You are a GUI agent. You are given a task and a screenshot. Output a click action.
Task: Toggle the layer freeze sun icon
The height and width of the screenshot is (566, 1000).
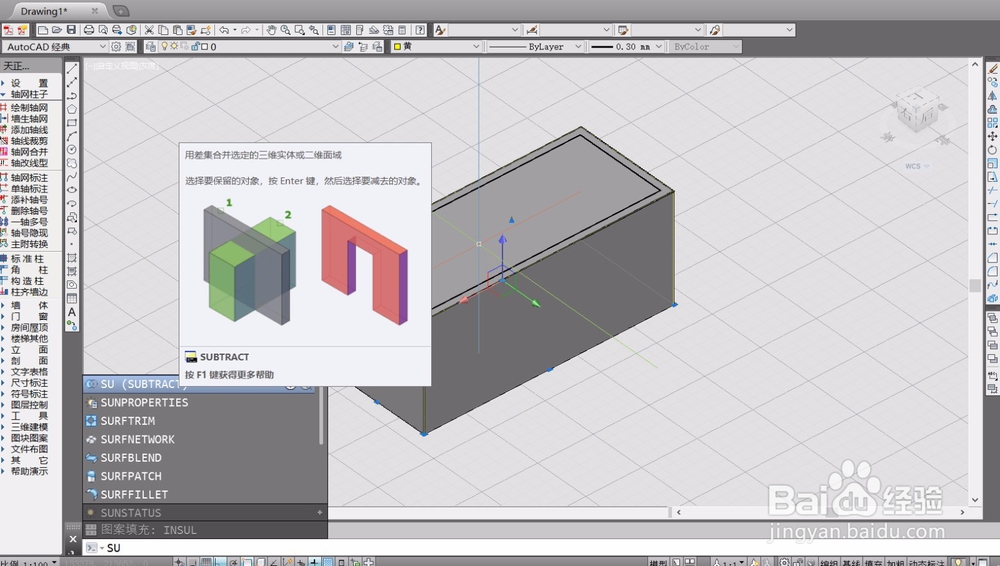173,47
